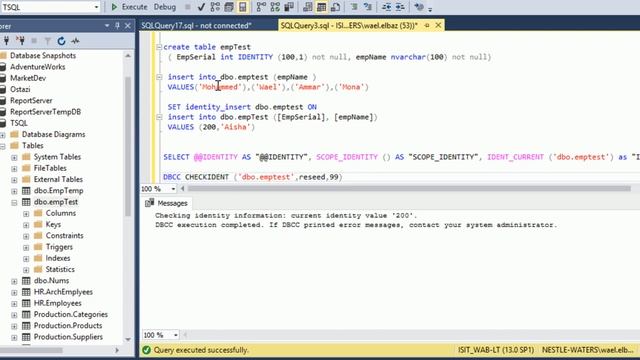Close the Object Explorer panel
Image resolution: width=640 pixels, height=360 pixels.
click(x=128, y=26)
